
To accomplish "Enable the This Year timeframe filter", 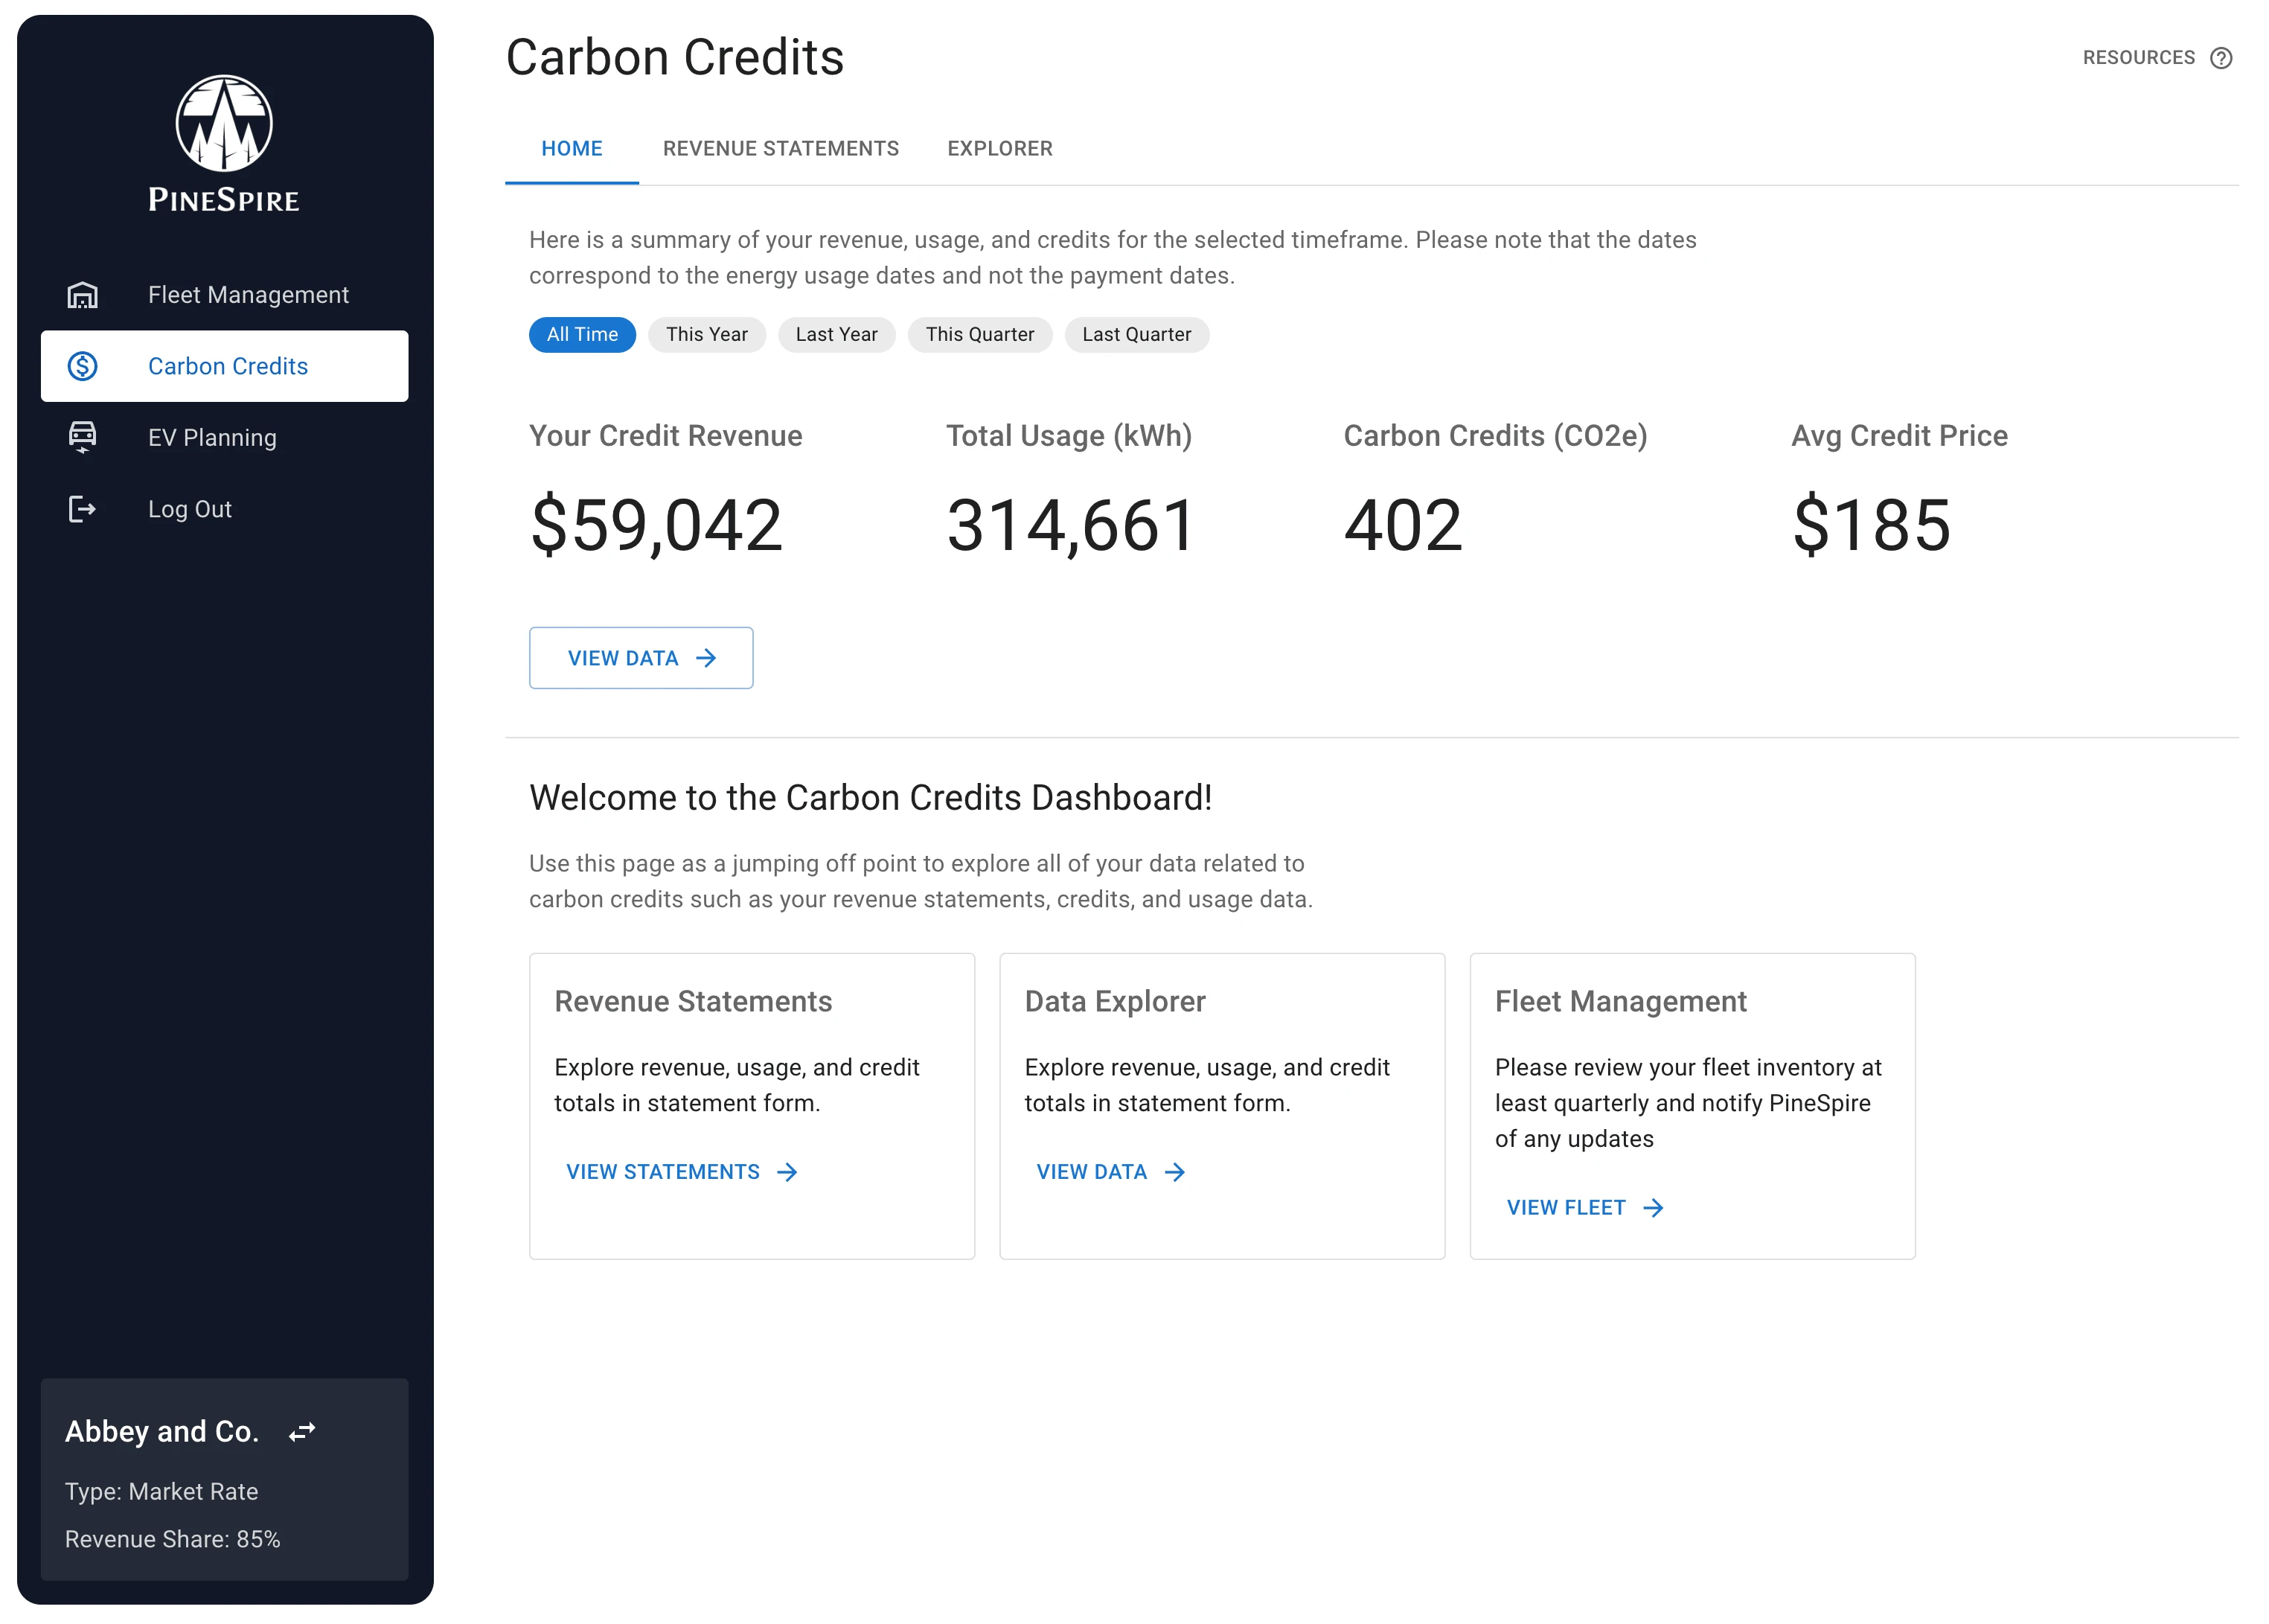I will click(707, 334).
